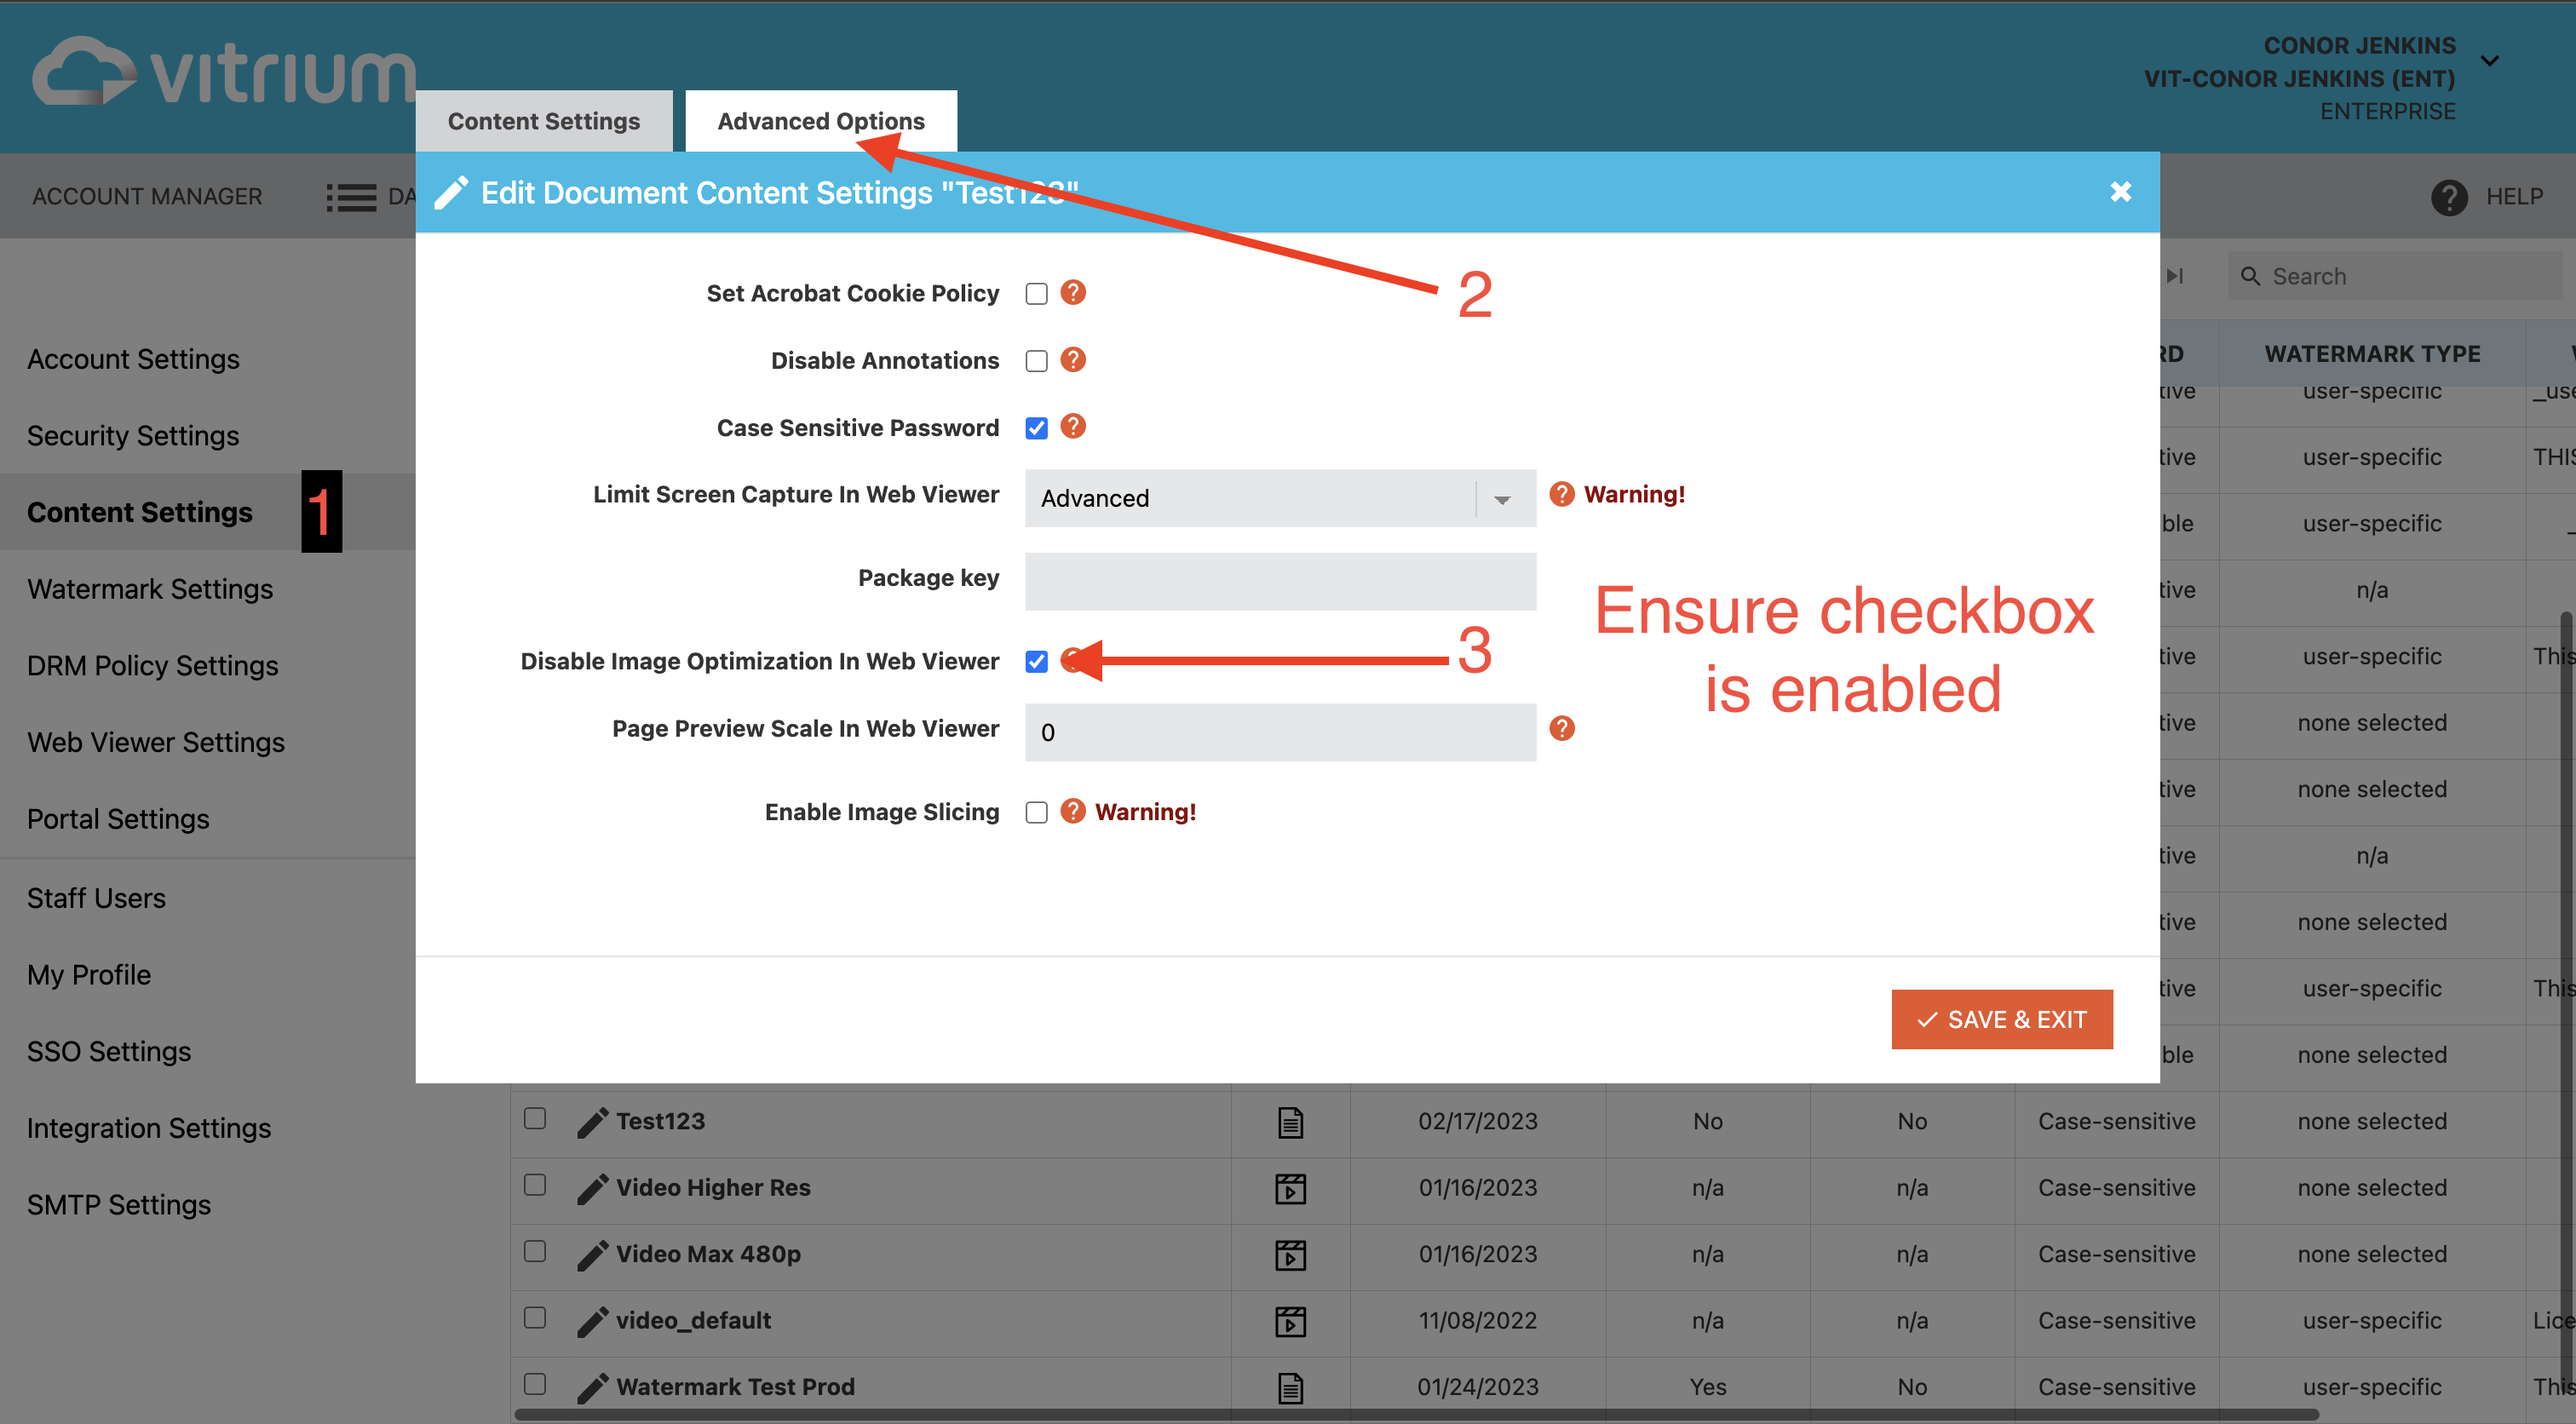Image resolution: width=2576 pixels, height=1424 pixels.
Task: Expand the Conor Jenkins account menu
Action: pyautogui.click(x=2490, y=62)
